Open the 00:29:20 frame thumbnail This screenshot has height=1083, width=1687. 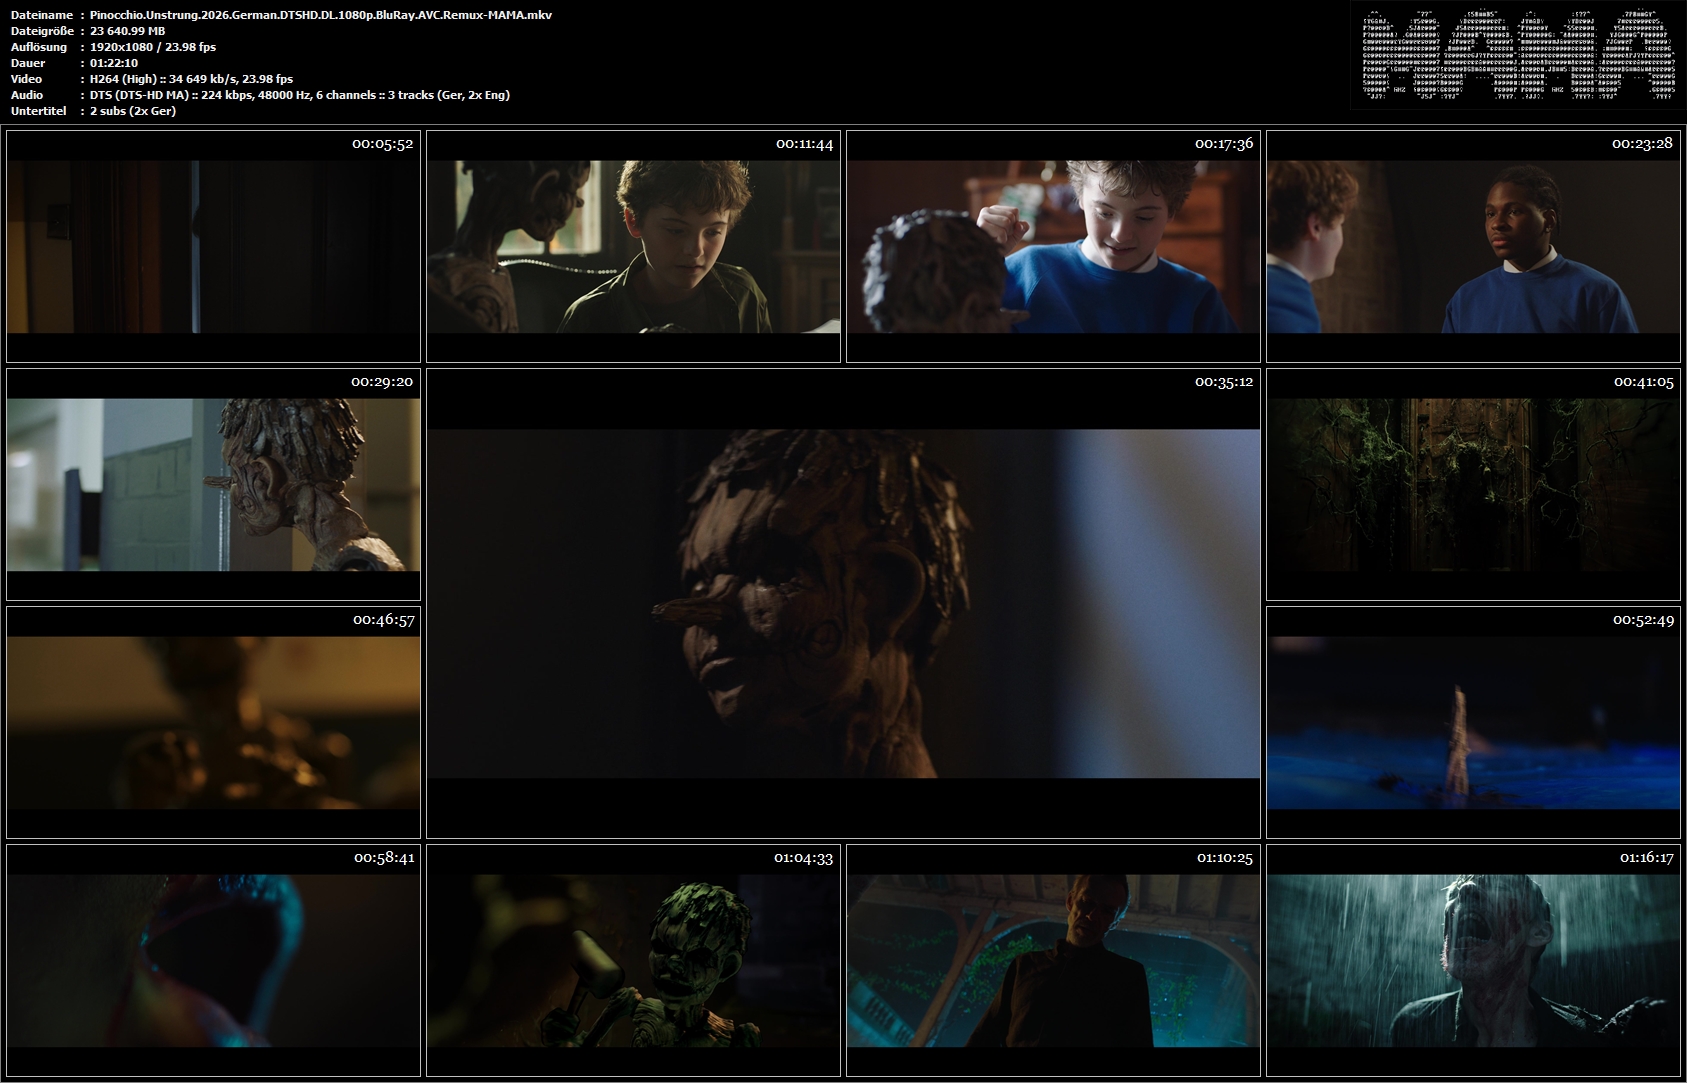point(213,484)
